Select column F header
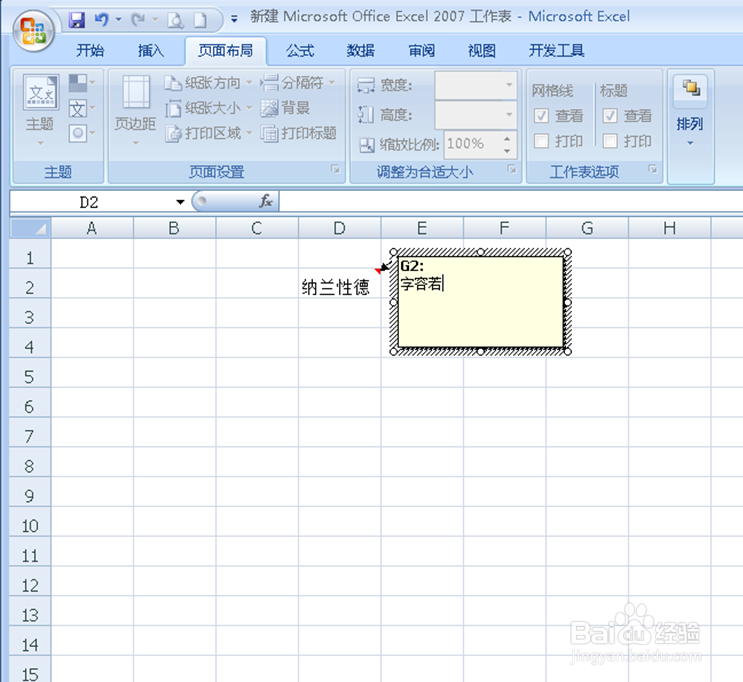The image size is (743, 682). click(505, 228)
